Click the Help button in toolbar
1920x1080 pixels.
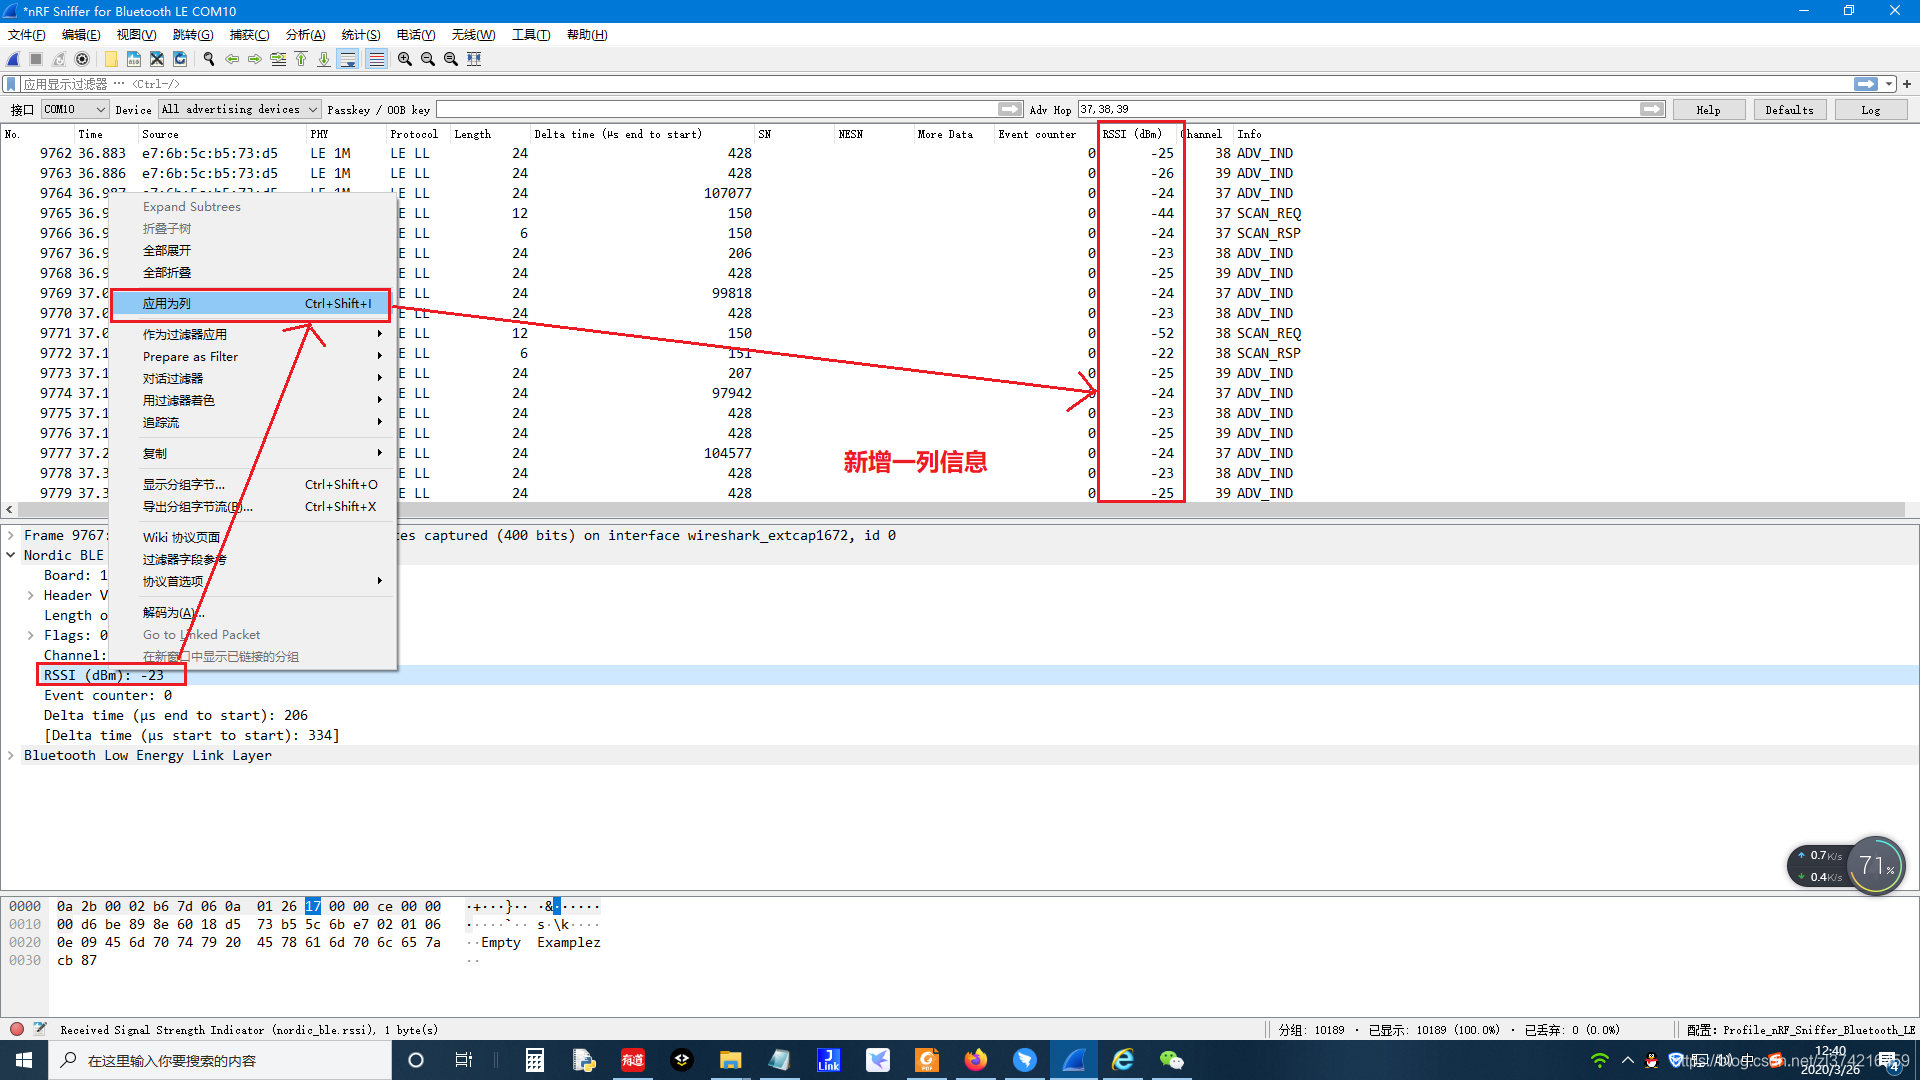(1708, 110)
